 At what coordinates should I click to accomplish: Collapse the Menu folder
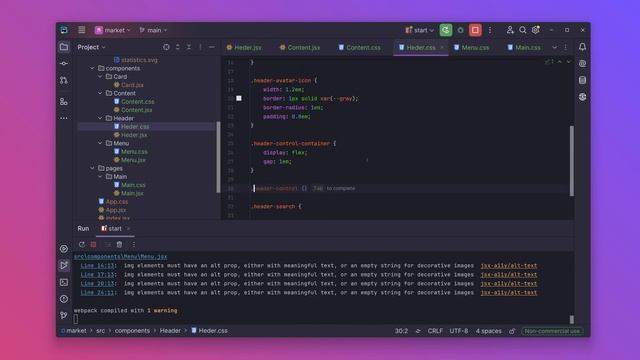(x=100, y=143)
